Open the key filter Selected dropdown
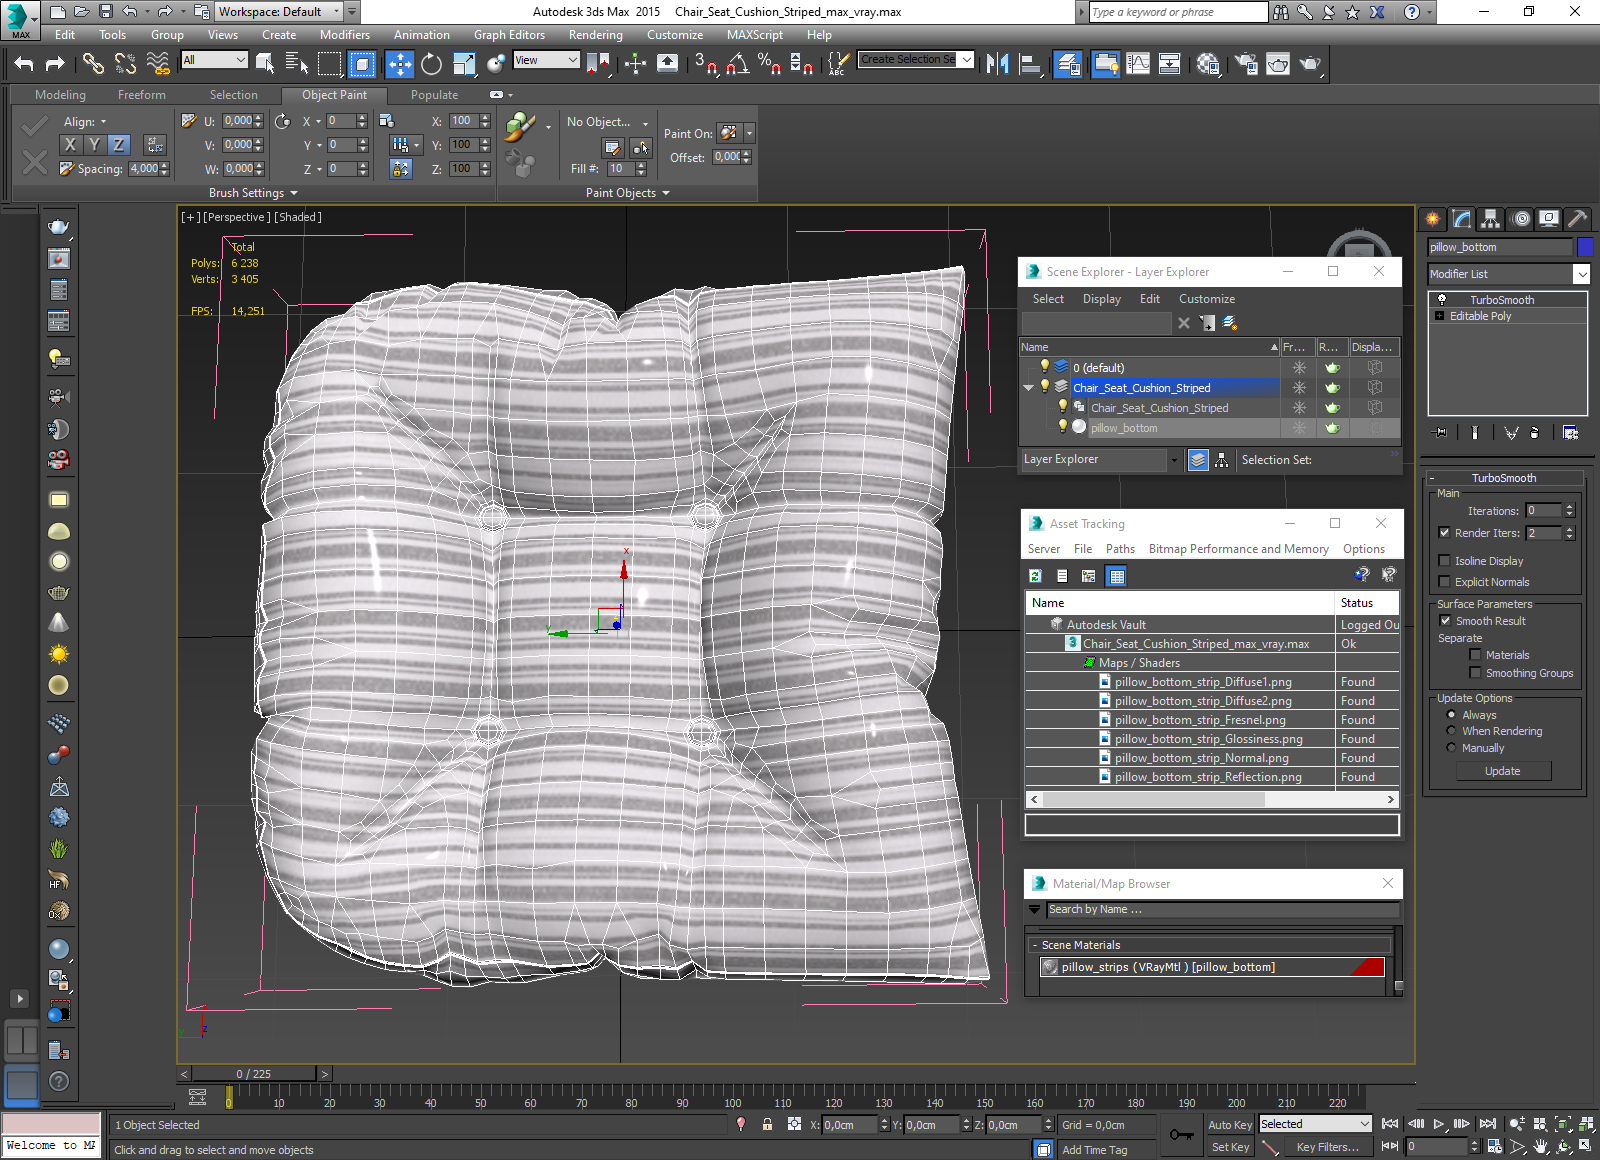Screen dimensions: 1600x1160 coord(1315,1124)
